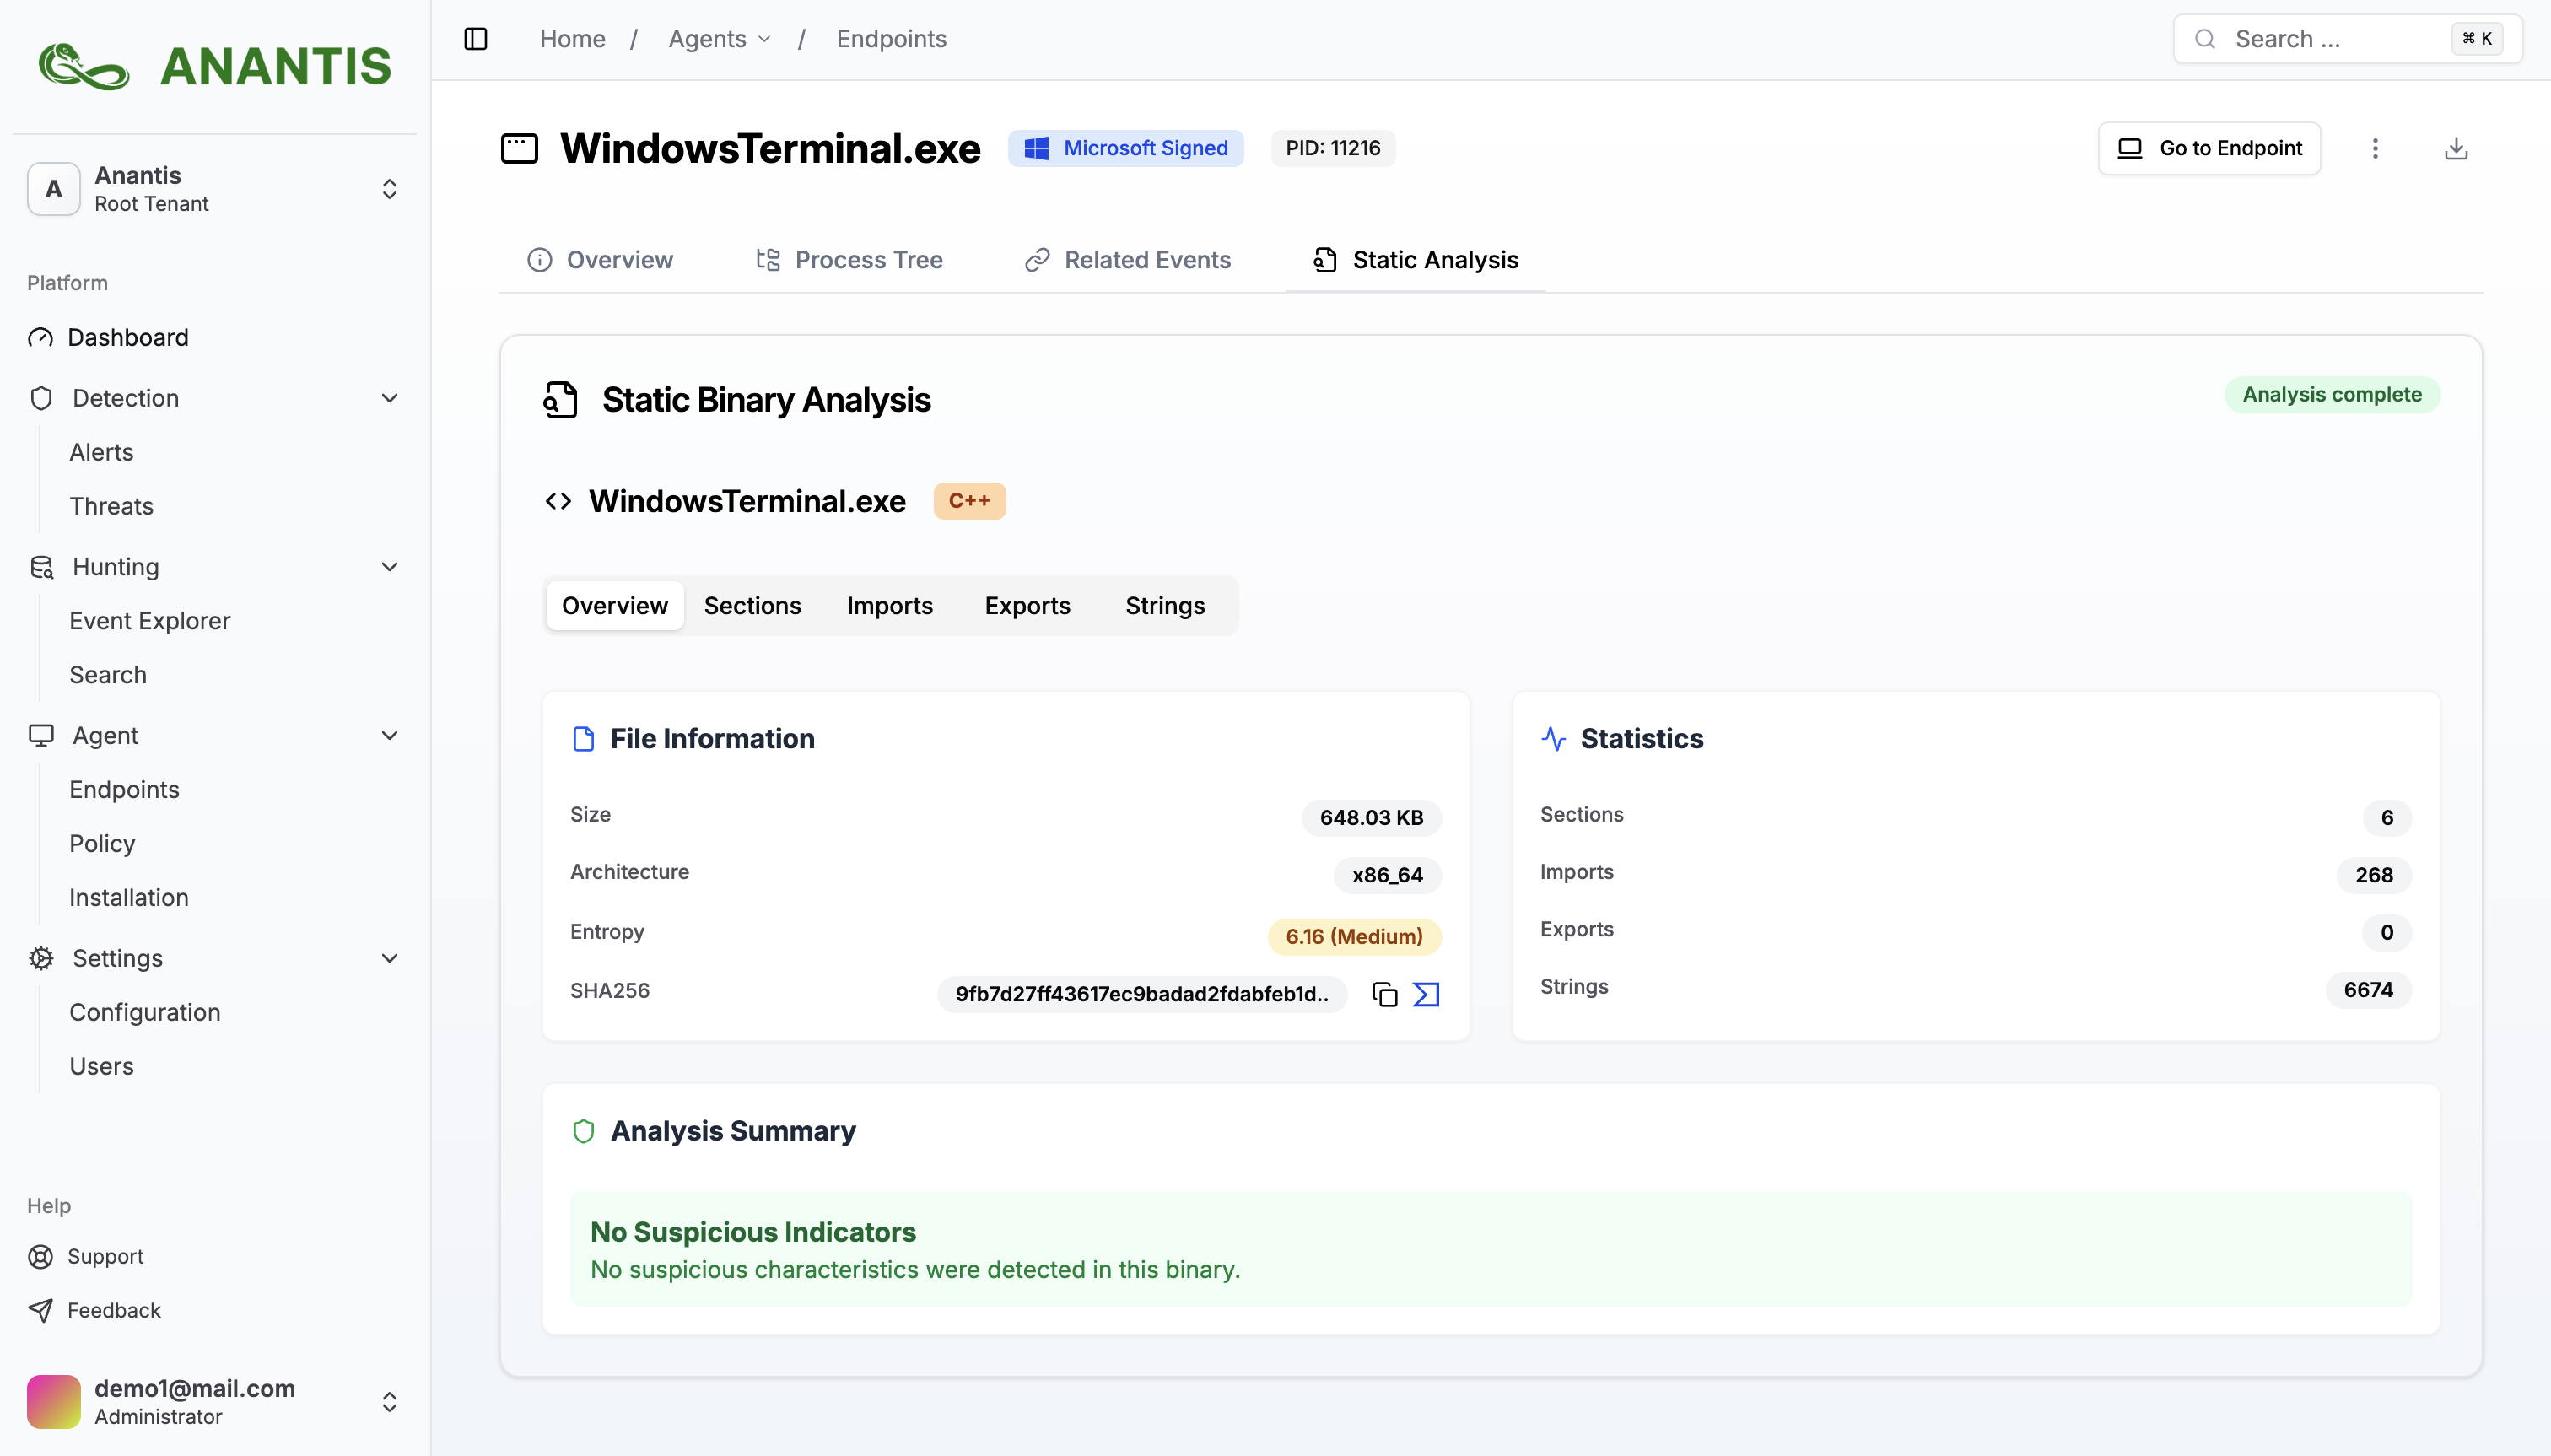Click the x86_64 architecture value
The width and height of the screenshot is (2551, 1456).
click(1387, 875)
